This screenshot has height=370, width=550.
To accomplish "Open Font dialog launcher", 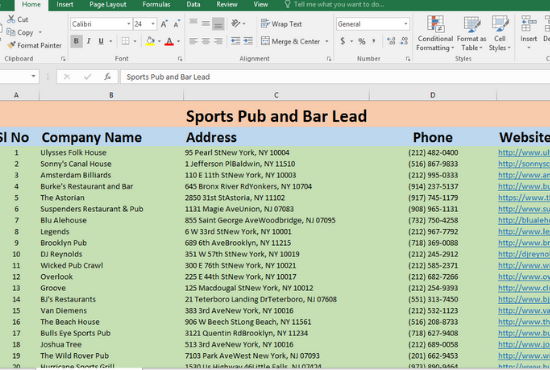I will [x=180, y=59].
